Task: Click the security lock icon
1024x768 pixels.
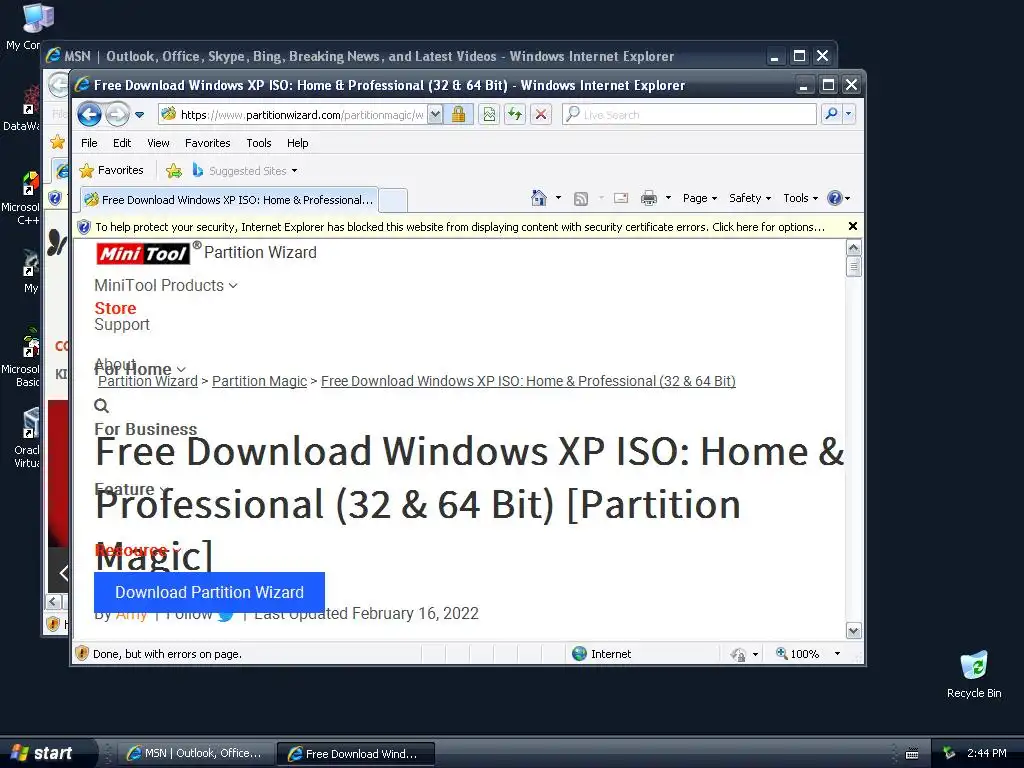Action: click(458, 115)
